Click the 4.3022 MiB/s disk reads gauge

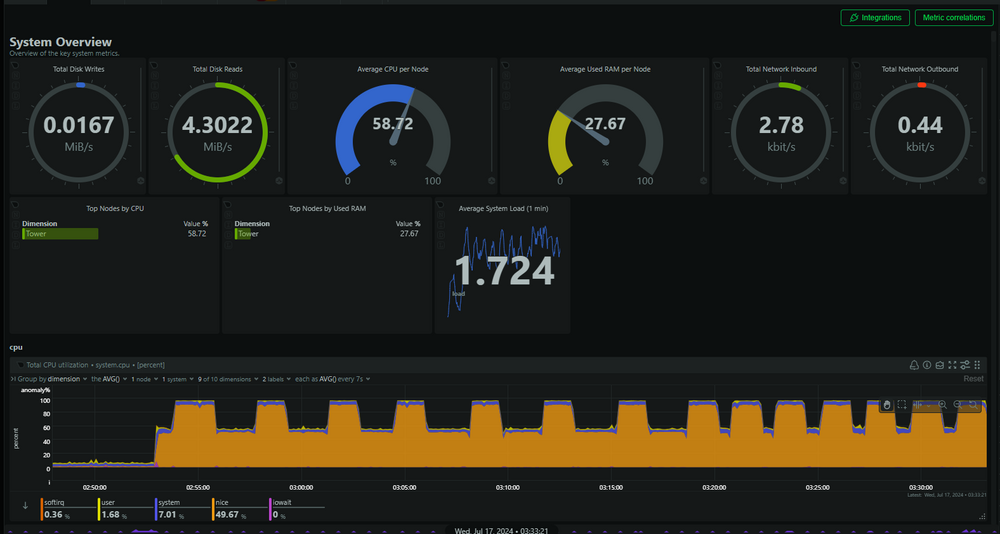217,131
